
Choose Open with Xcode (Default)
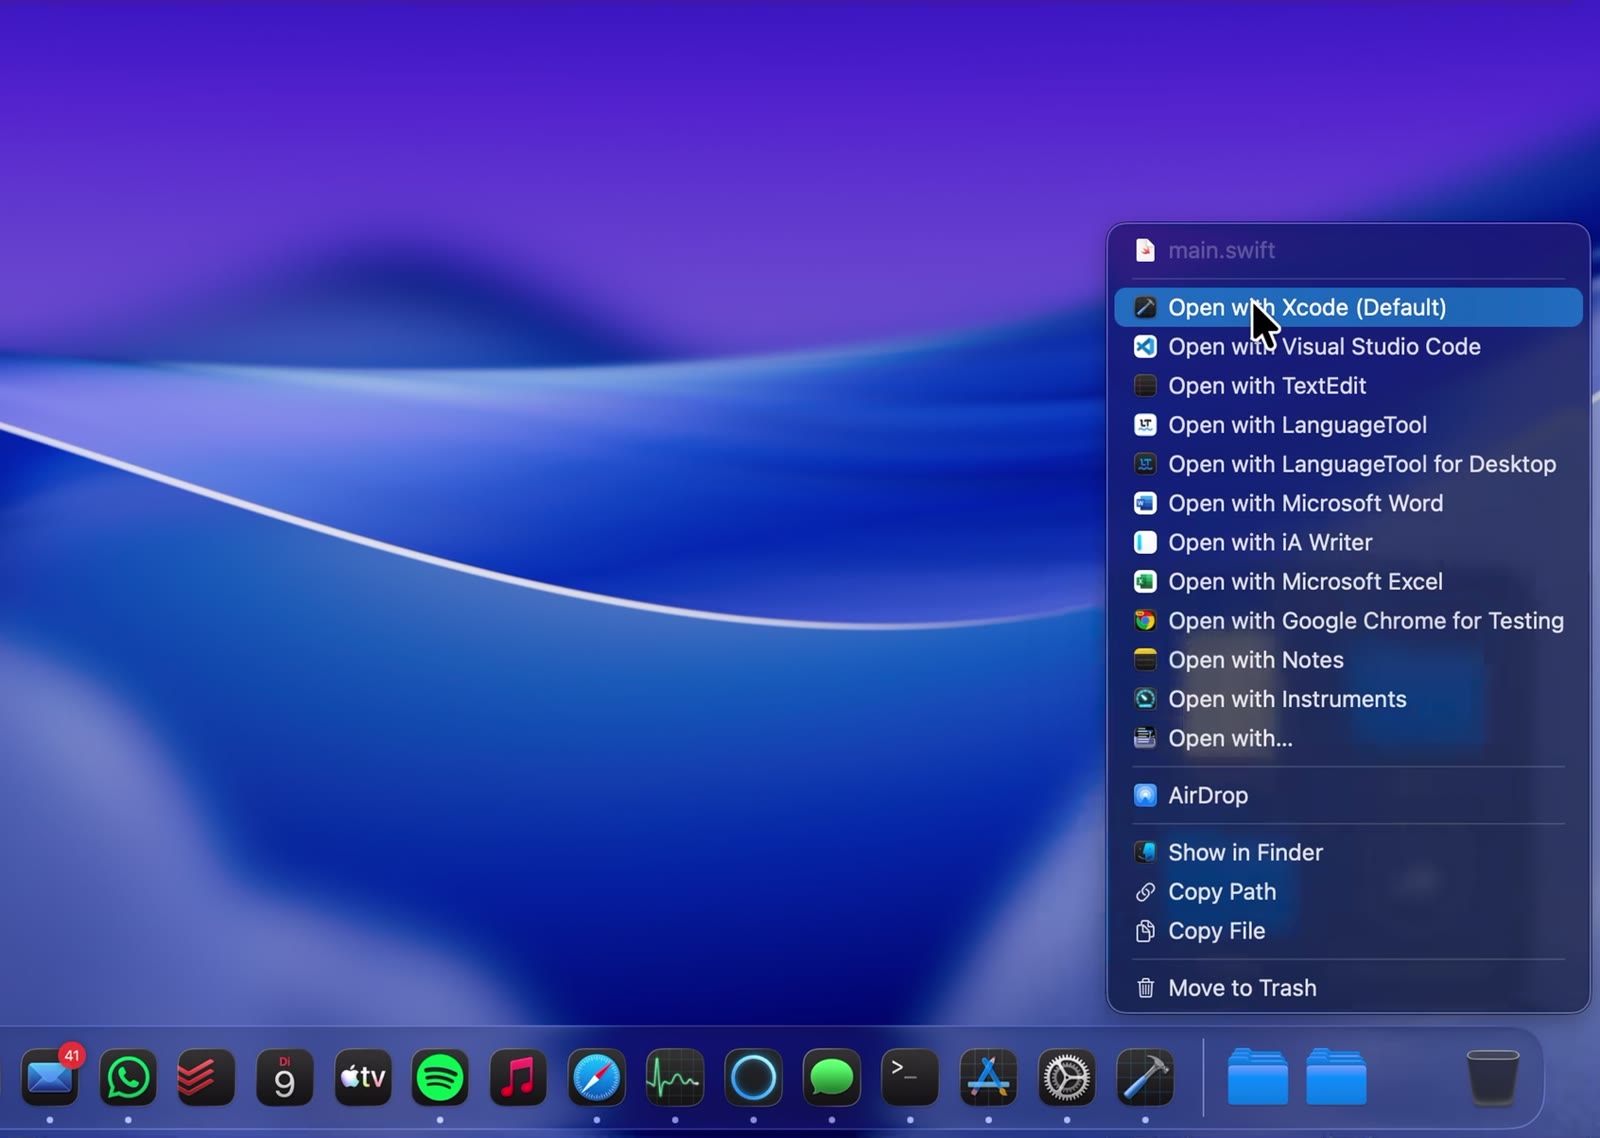[x=1348, y=307]
